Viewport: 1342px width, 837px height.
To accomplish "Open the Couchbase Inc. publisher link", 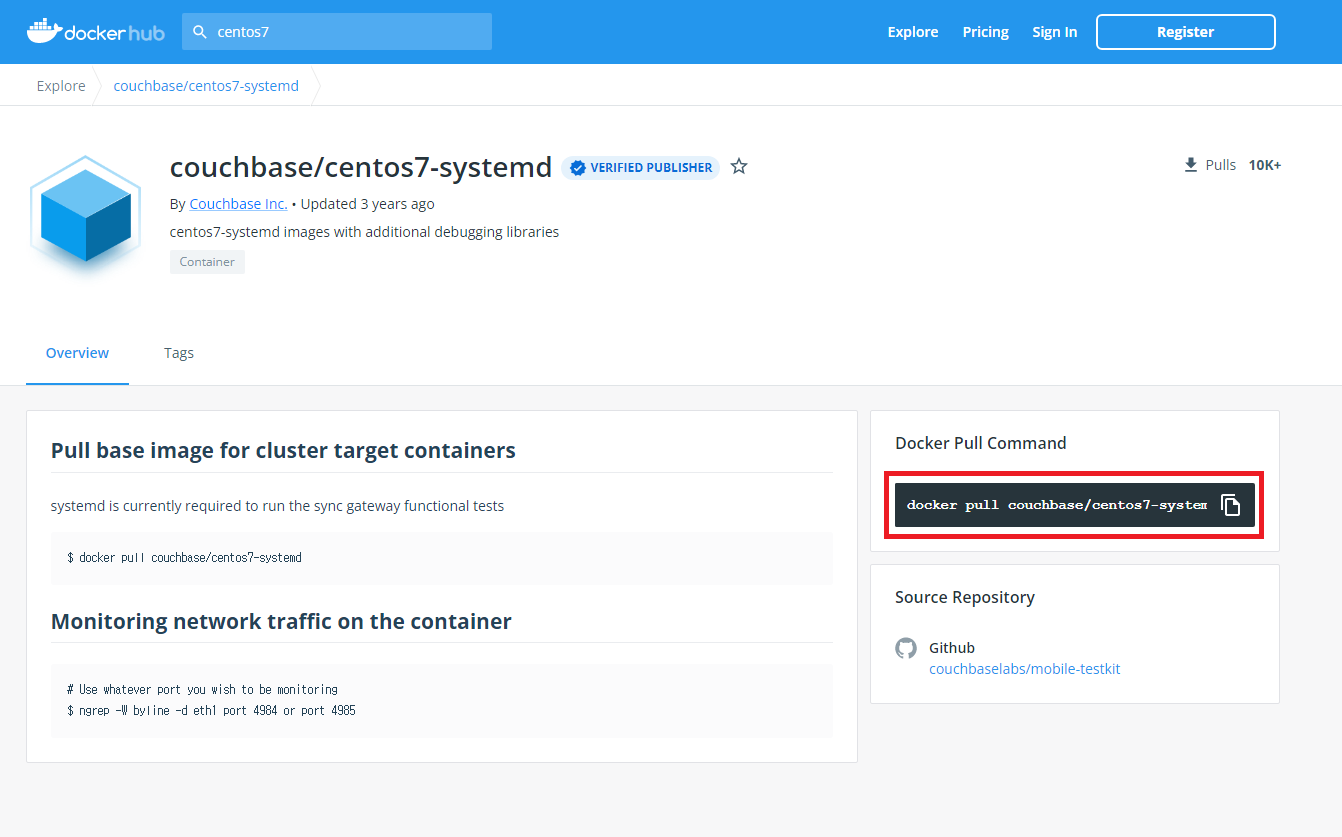I will [x=238, y=204].
